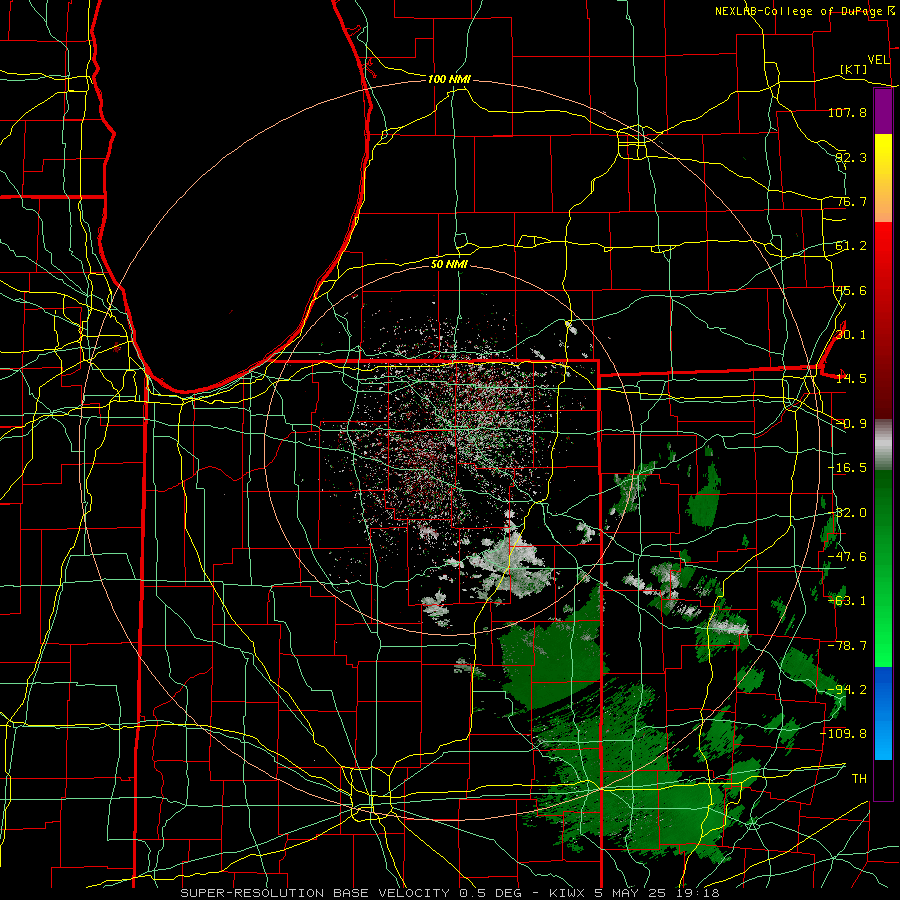Pick the blue band of the velocity scale

pos(883,713)
